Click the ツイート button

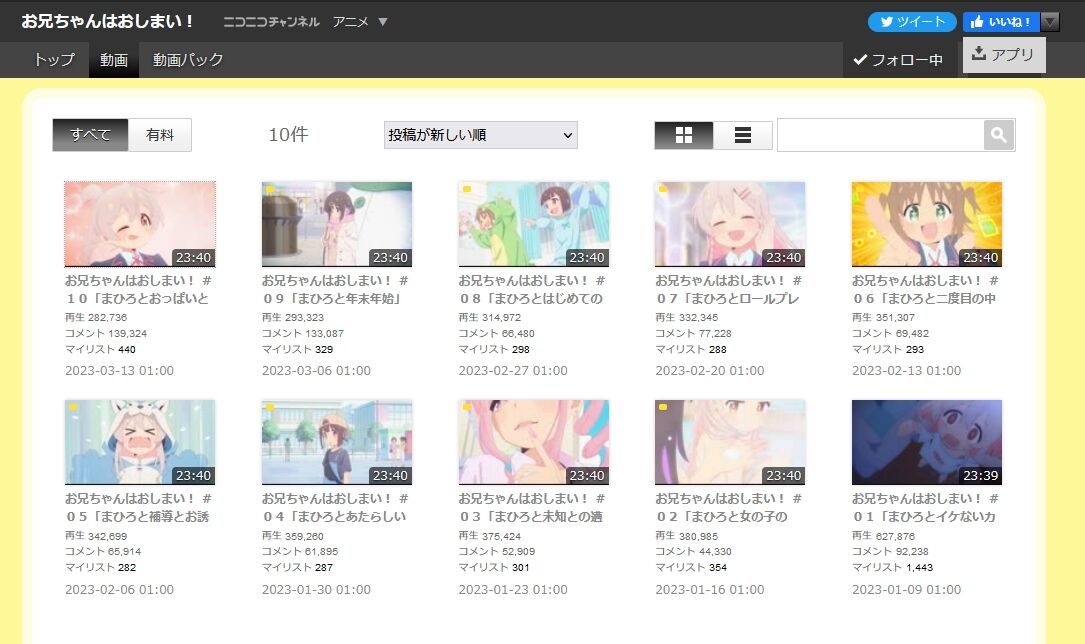point(912,22)
